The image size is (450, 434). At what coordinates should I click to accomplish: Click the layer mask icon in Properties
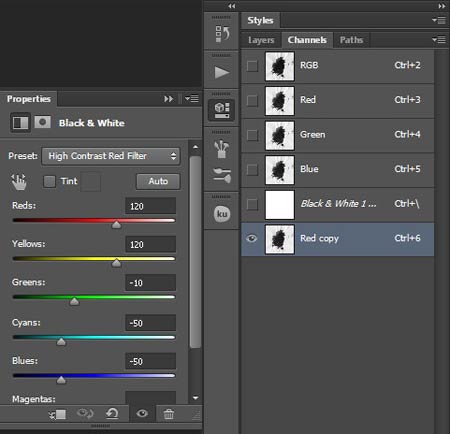[43, 122]
